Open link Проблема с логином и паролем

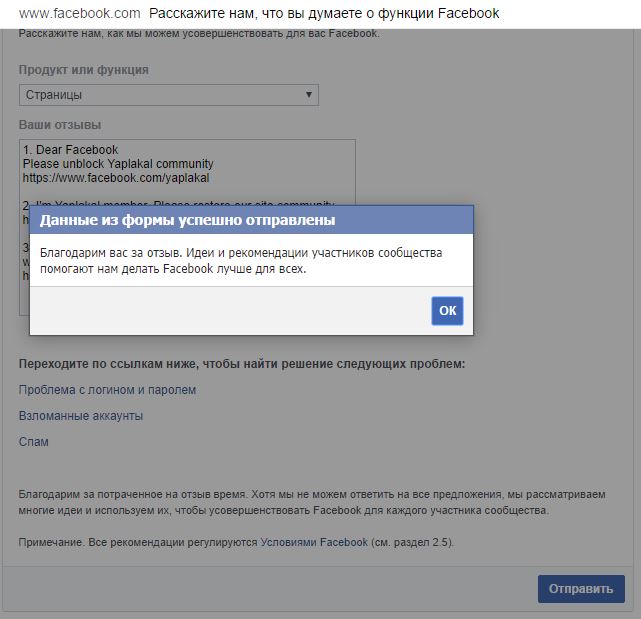107,390
